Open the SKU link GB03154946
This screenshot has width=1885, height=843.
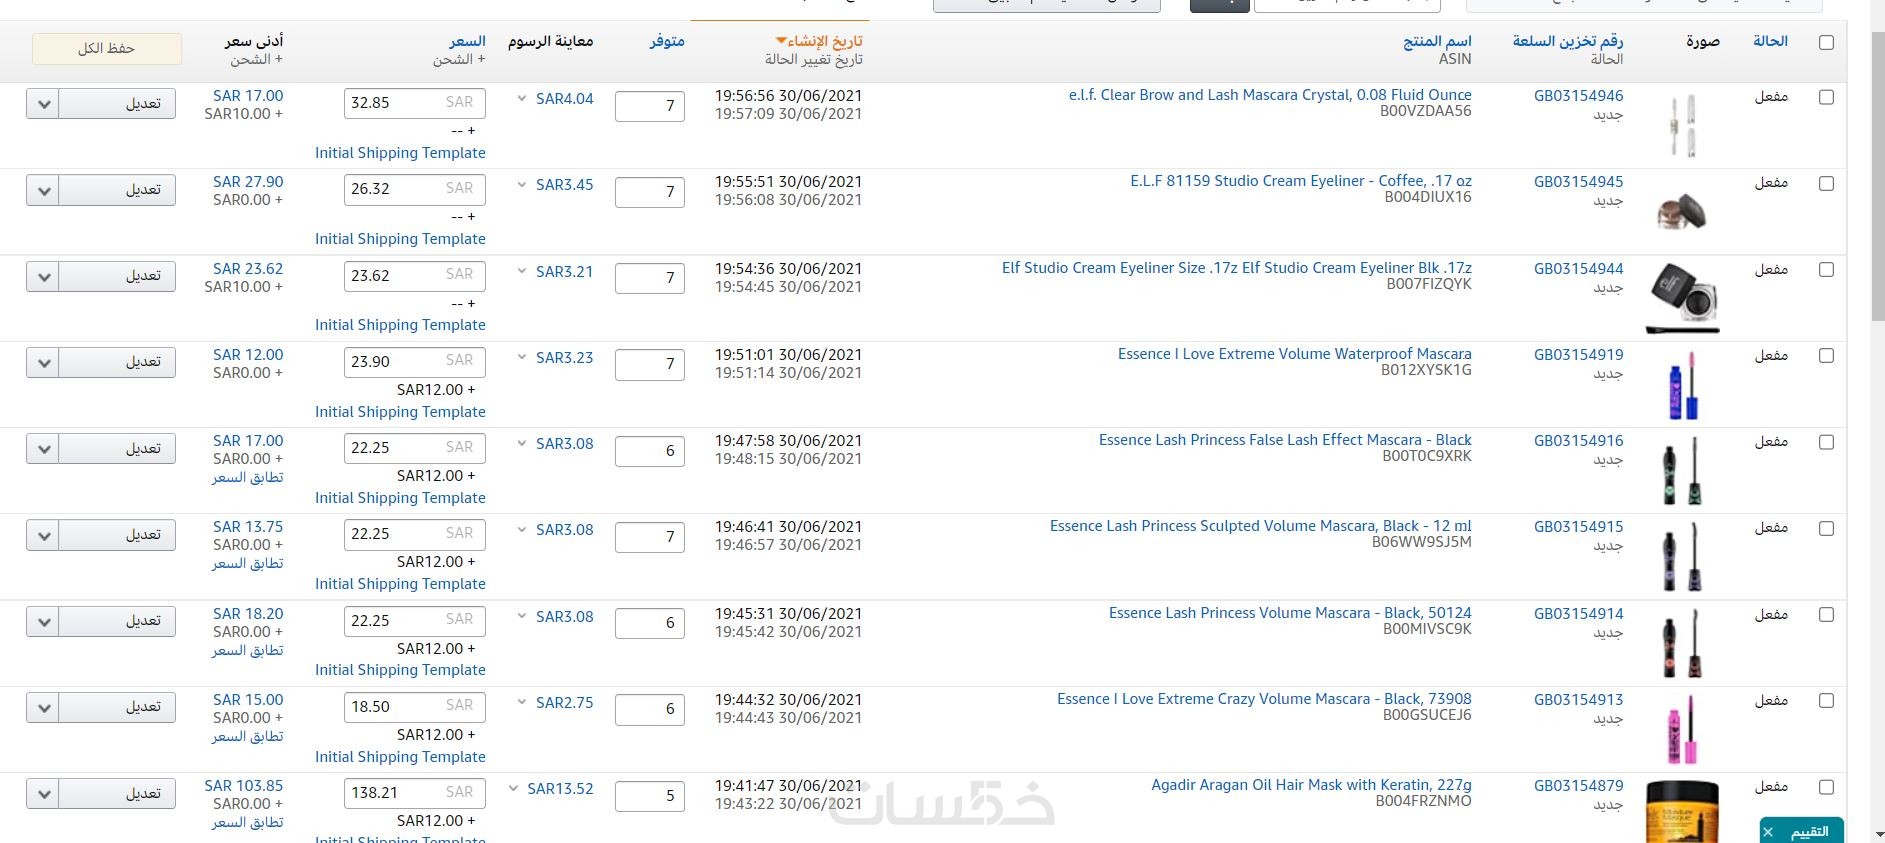(x=1579, y=96)
